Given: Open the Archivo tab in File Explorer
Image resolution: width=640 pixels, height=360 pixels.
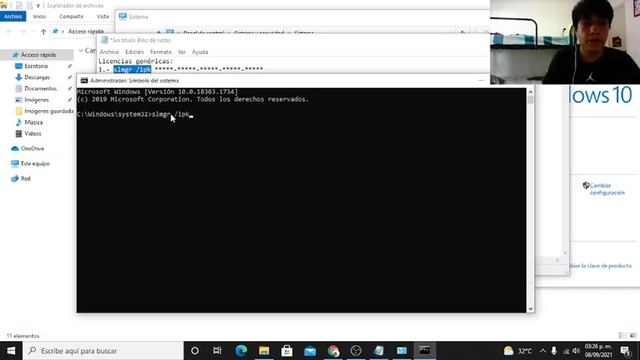Looking at the screenshot, I should [x=13, y=16].
